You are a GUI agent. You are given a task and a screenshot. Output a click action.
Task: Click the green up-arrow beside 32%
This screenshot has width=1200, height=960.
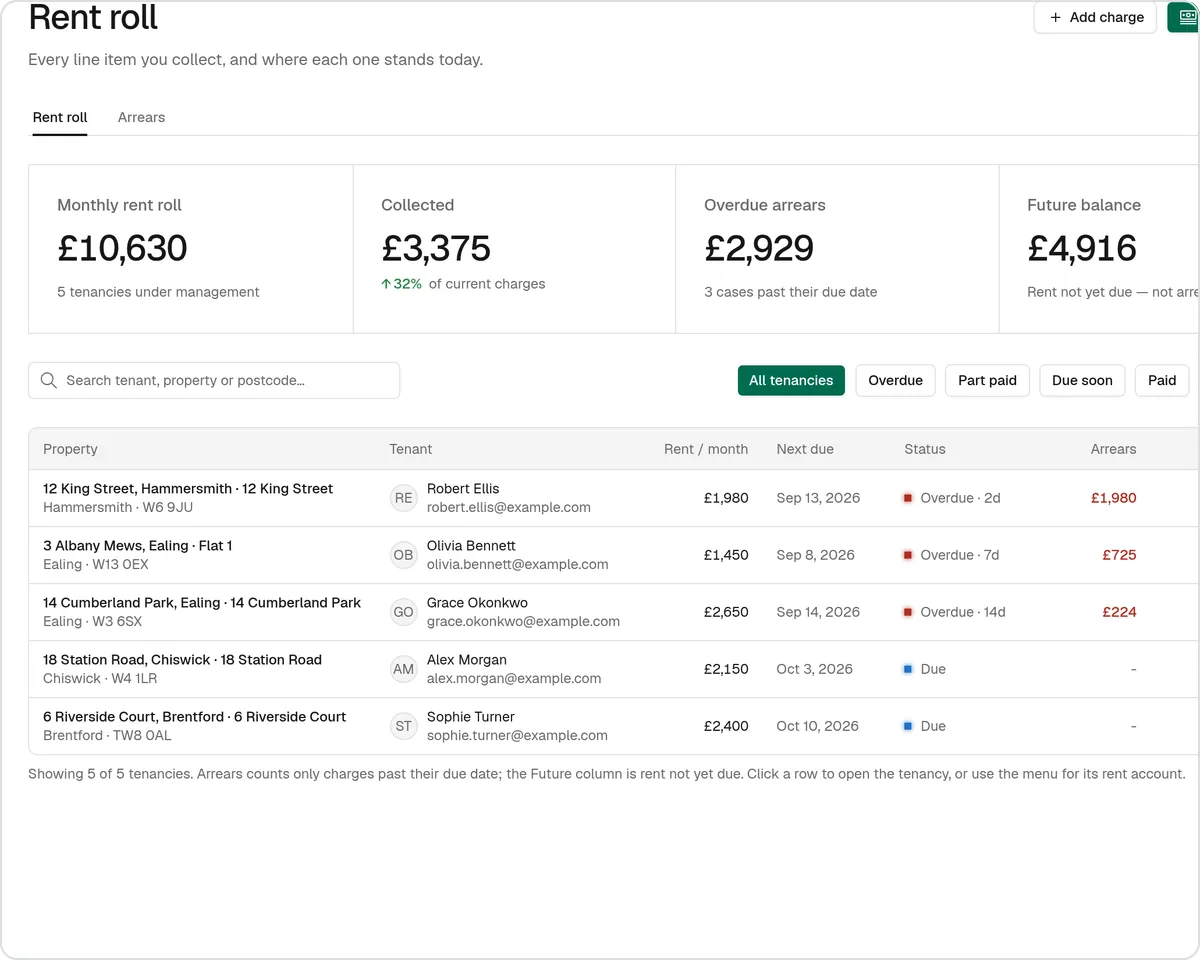click(386, 284)
